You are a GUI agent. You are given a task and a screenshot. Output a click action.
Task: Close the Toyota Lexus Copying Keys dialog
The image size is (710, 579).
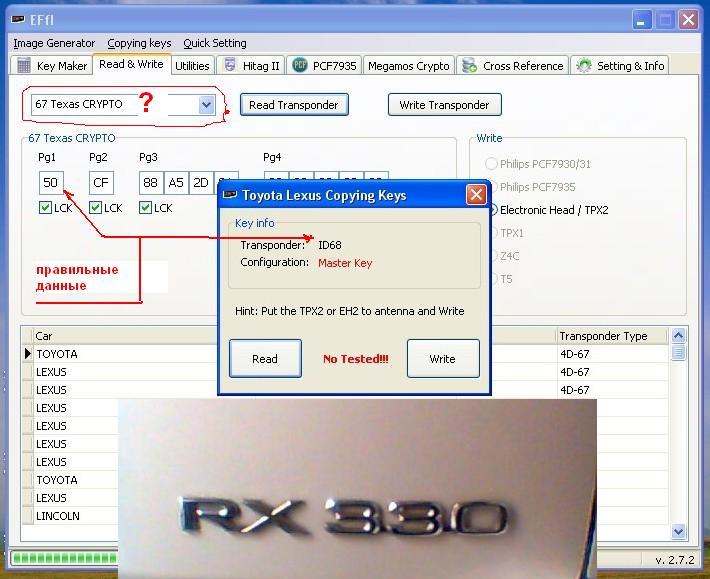pyautogui.click(x=476, y=195)
